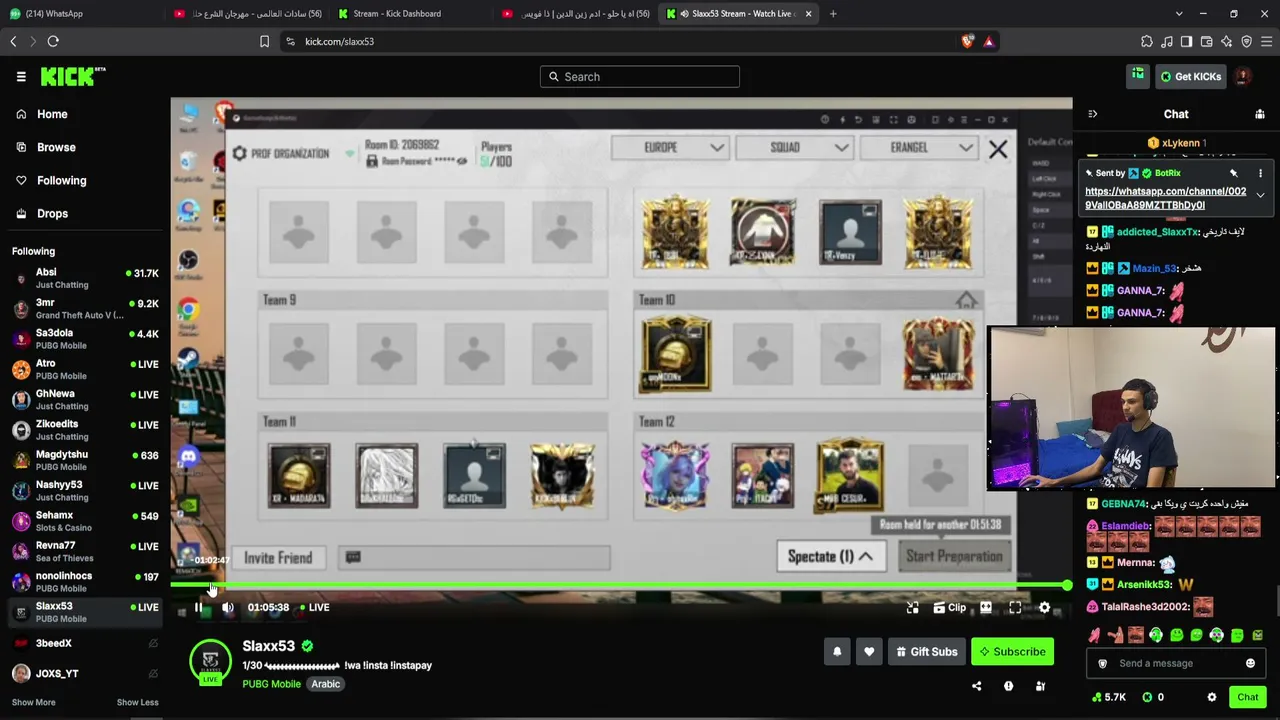Open the Kick drops chest icon in header

click(x=1138, y=76)
